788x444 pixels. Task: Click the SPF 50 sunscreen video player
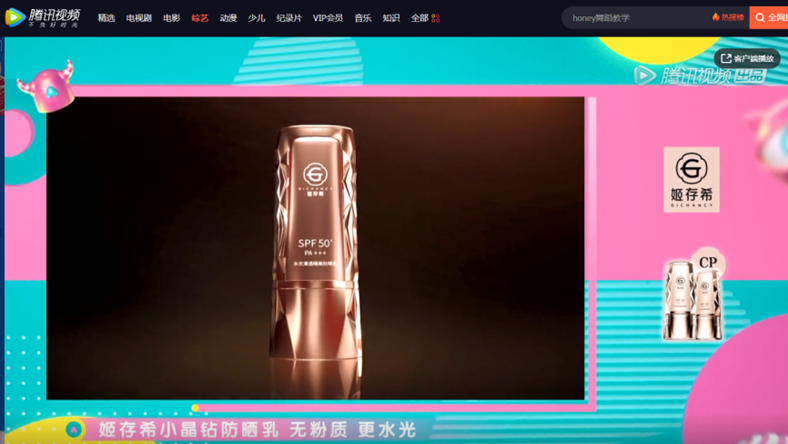click(x=316, y=248)
